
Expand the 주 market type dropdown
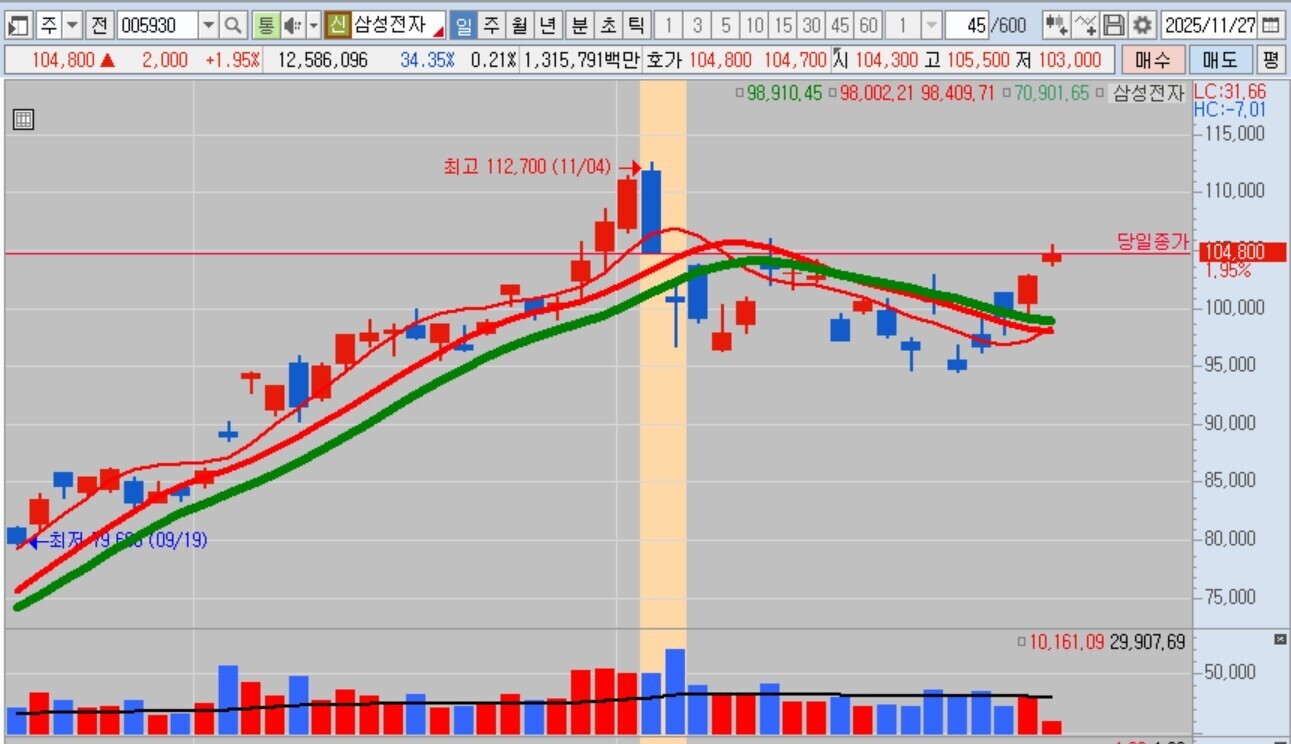pyautogui.click(x=72, y=25)
